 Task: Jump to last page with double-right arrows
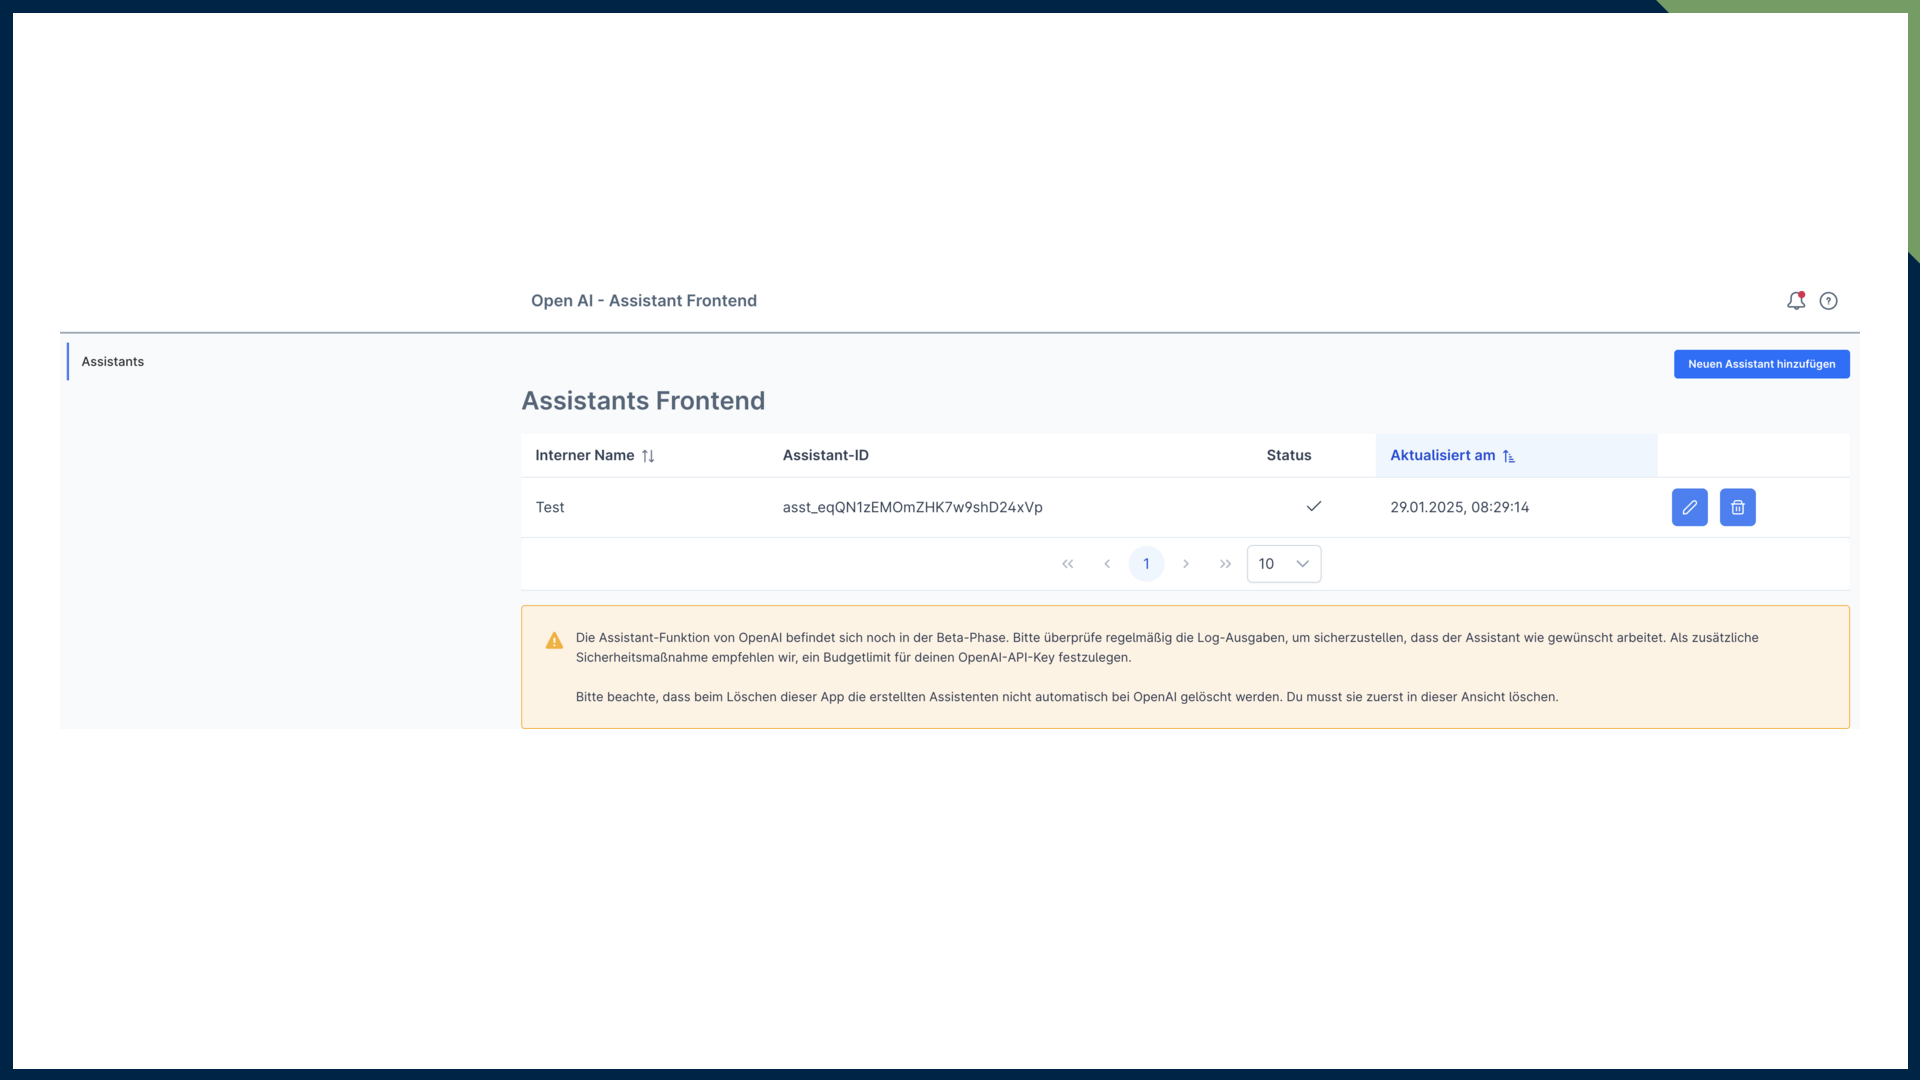tap(1225, 564)
